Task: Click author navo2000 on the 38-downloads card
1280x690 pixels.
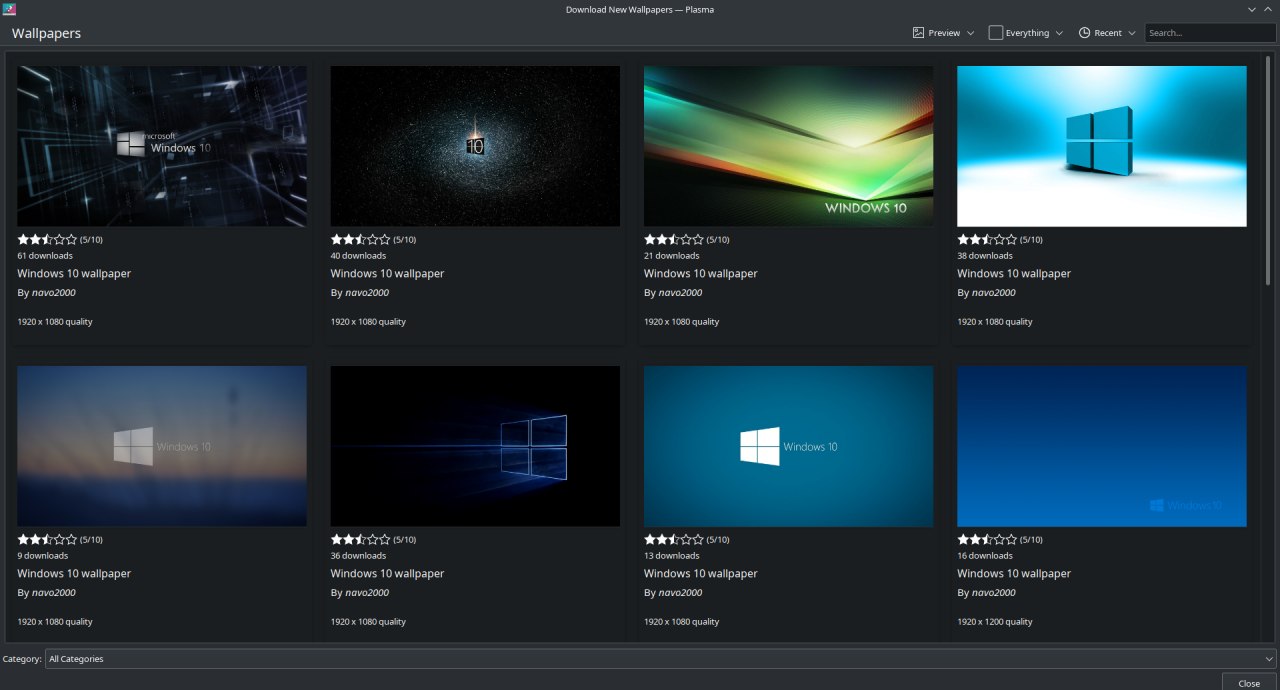Action: point(993,293)
